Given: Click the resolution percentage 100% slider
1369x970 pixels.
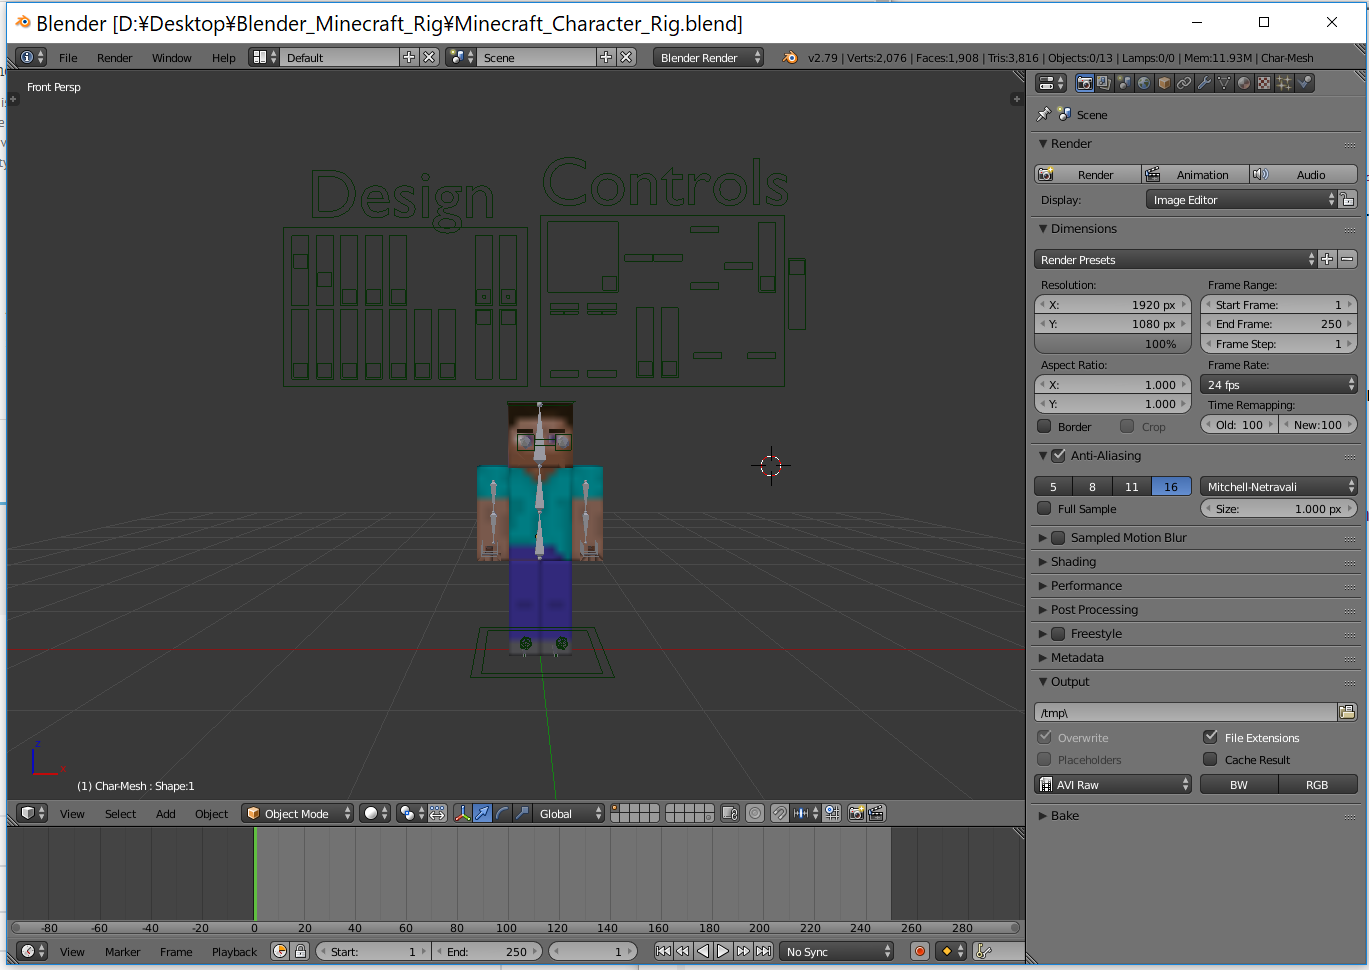Looking at the screenshot, I should 1113,343.
